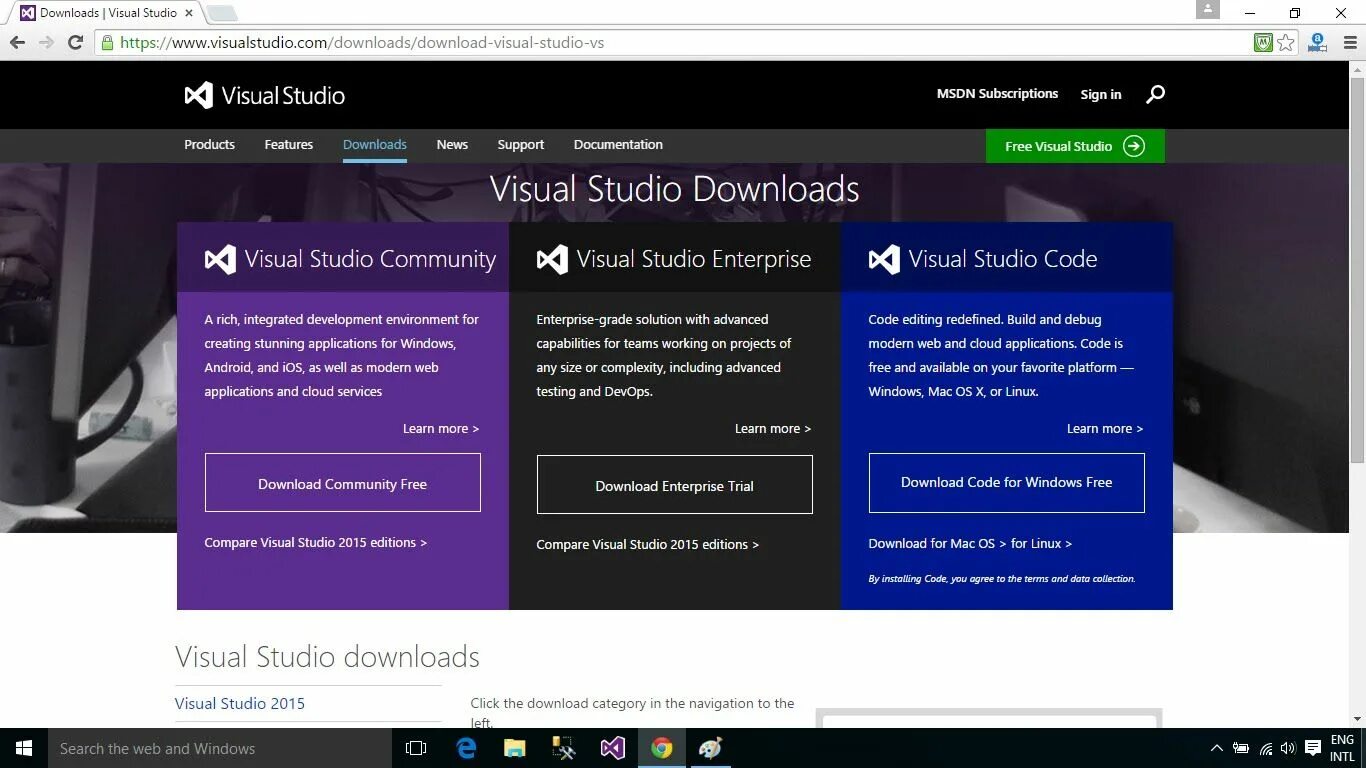The image size is (1366, 768).
Task: Open the Action Center notifications icon
Action: [1313, 748]
